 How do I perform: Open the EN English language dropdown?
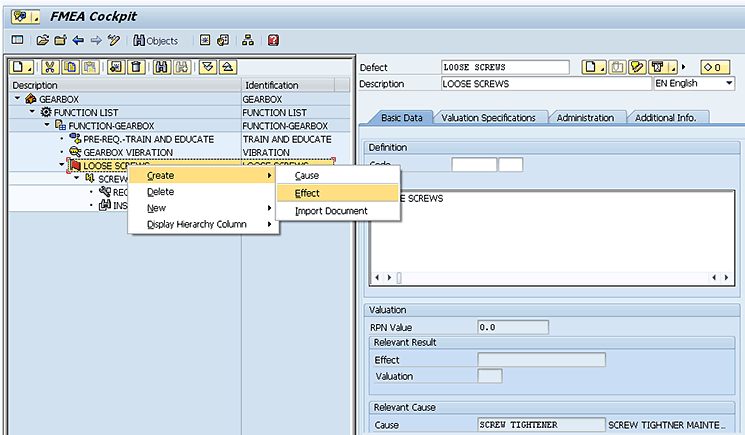[x=694, y=84]
